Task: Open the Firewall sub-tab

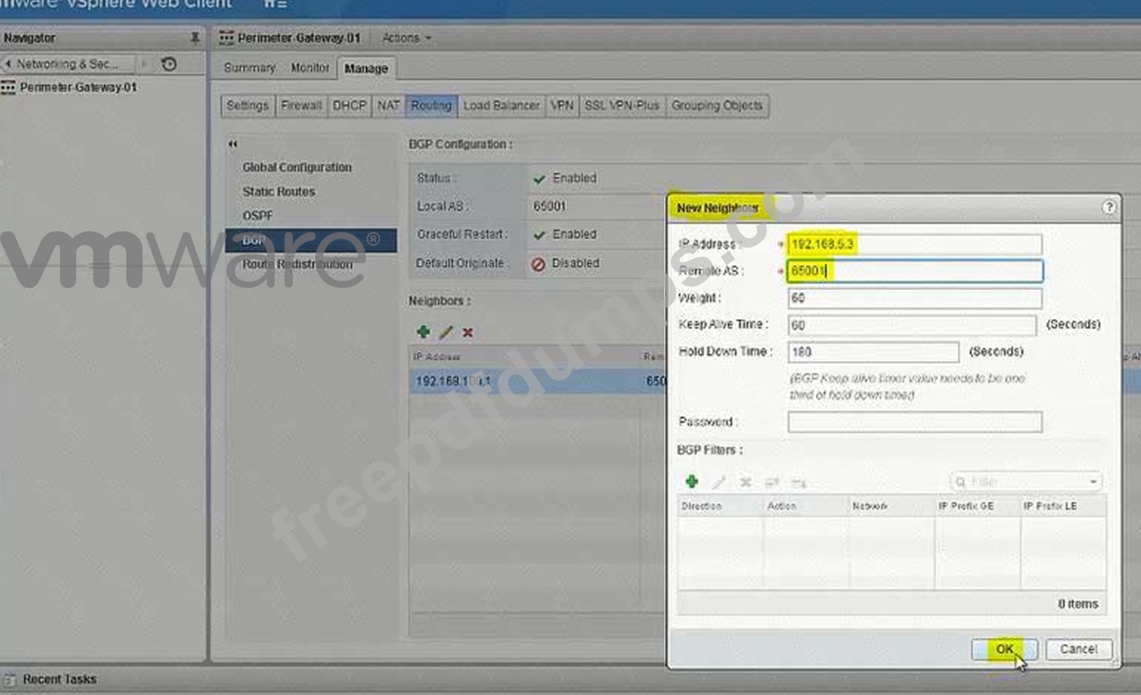Action: (x=301, y=106)
